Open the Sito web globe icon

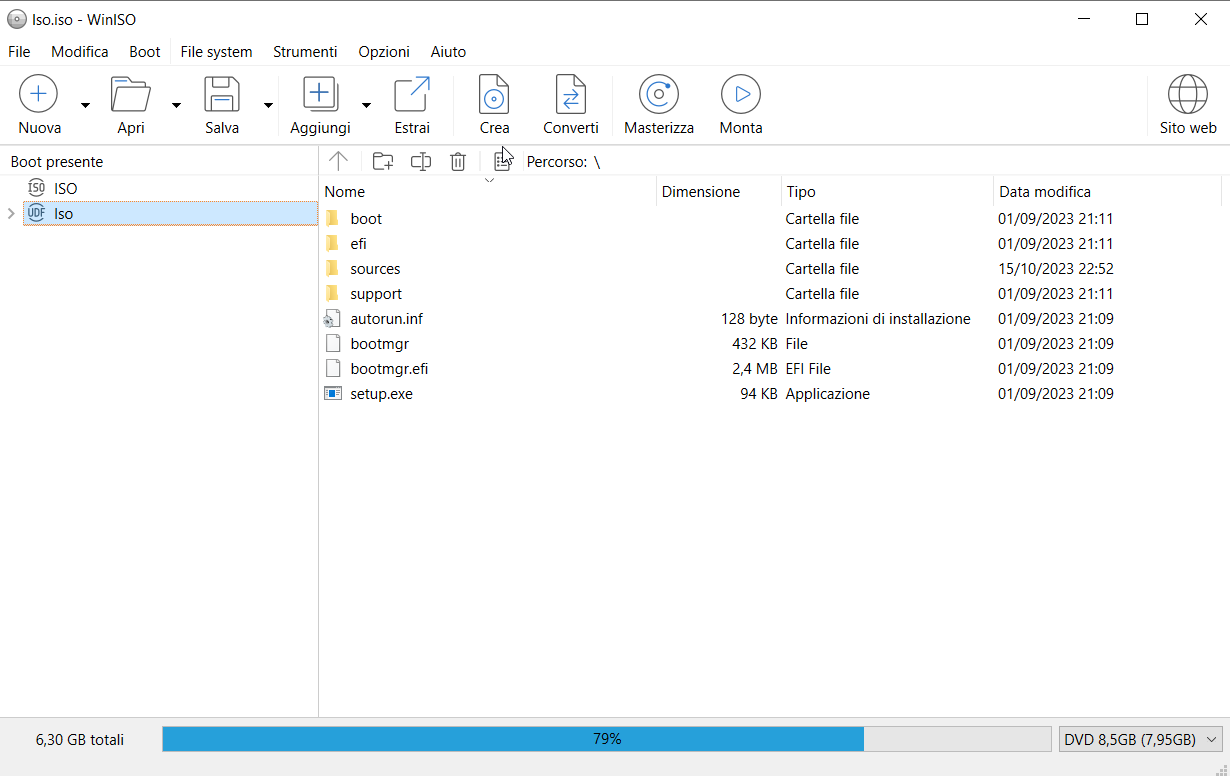(1188, 94)
